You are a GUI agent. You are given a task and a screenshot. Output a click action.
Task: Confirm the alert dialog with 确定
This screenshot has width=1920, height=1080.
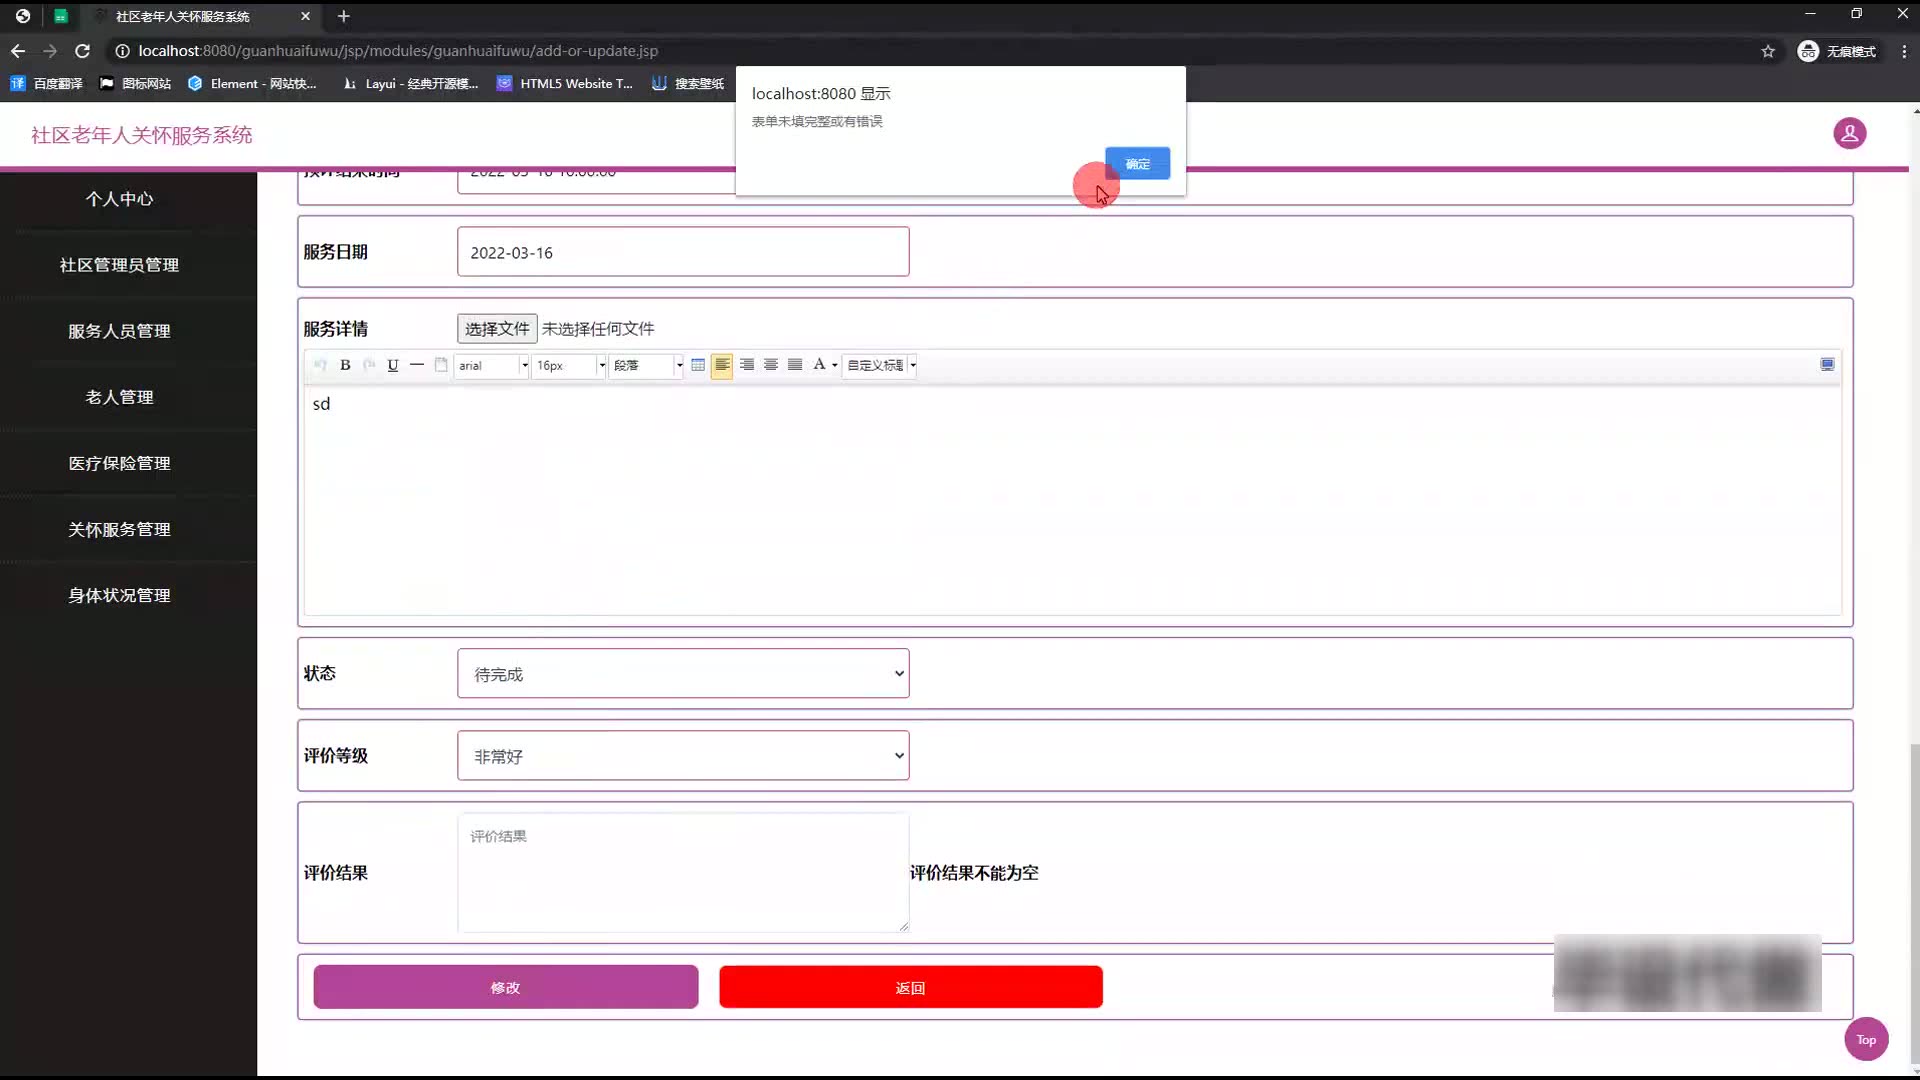pyautogui.click(x=1137, y=163)
